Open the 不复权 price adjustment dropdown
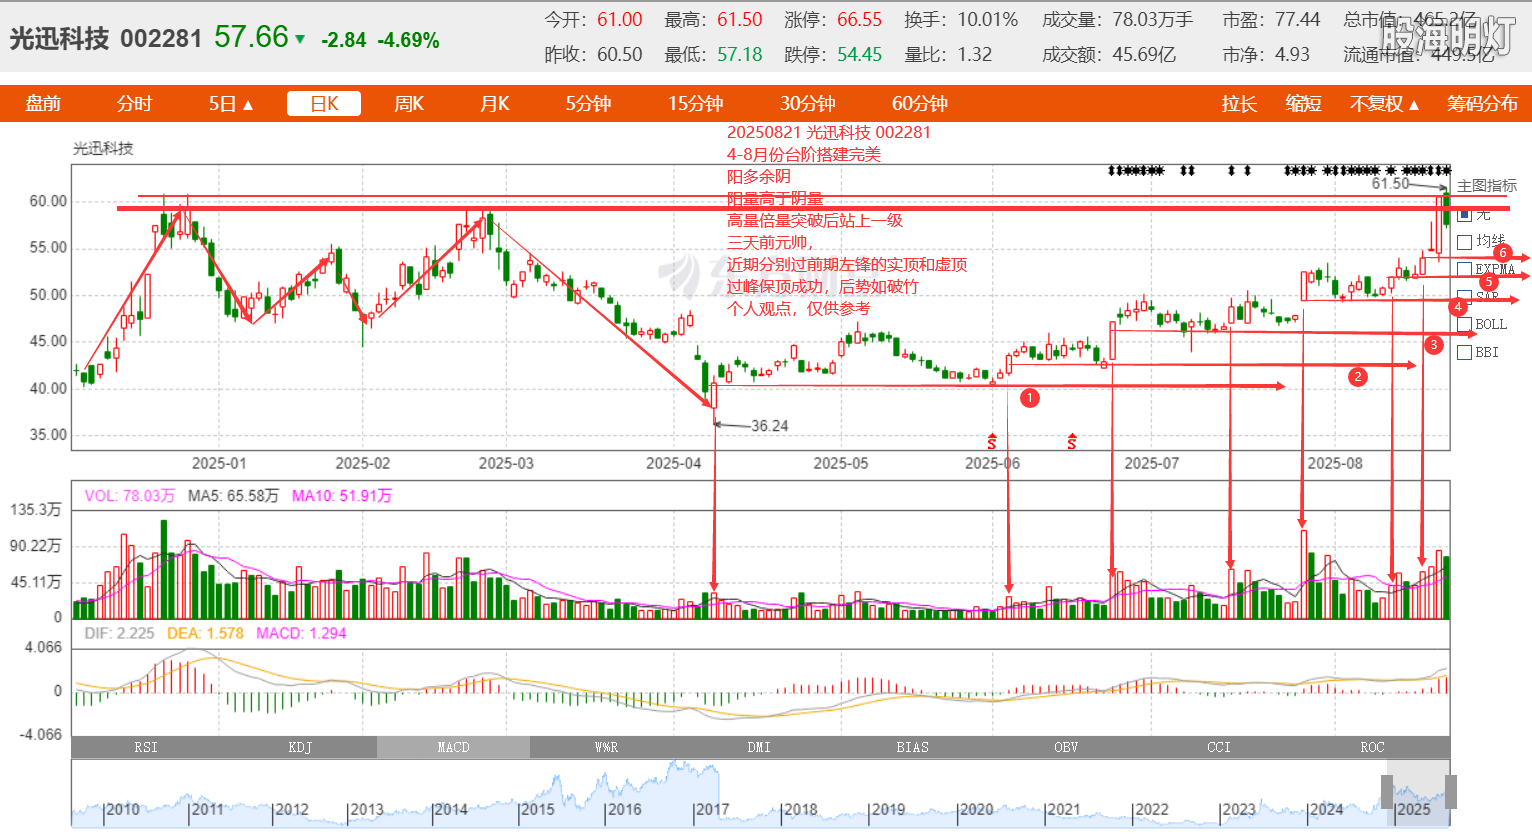Viewport: 1532px width, 838px height. 1384,104
